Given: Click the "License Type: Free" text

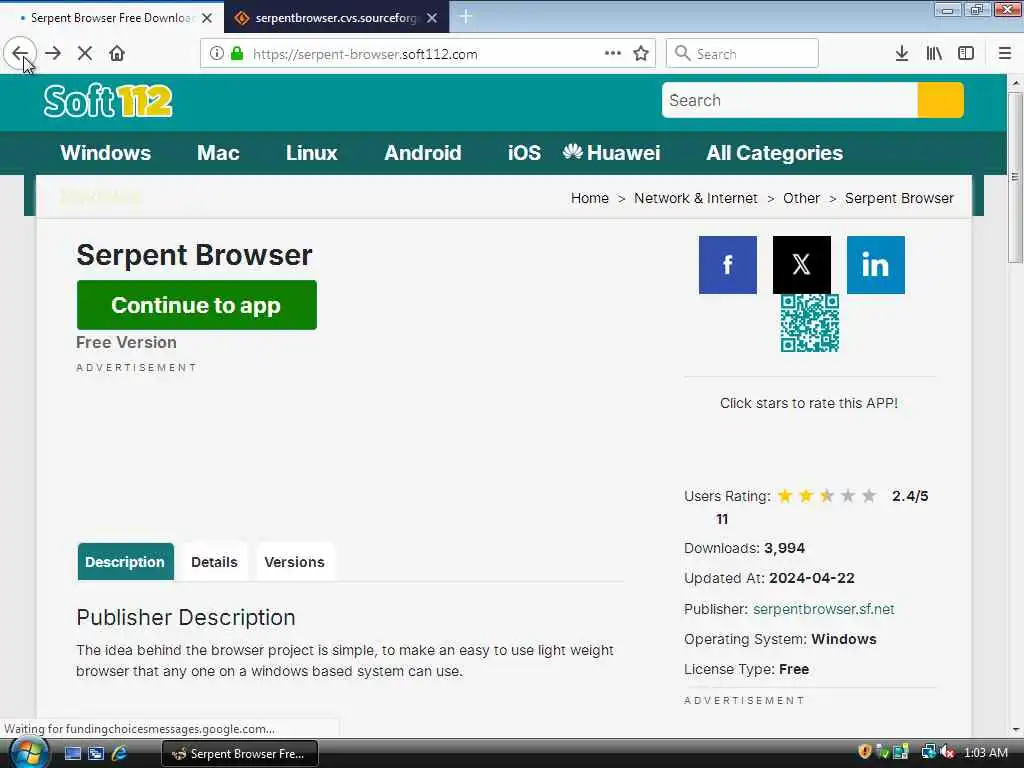Looking at the screenshot, I should click(x=746, y=669).
